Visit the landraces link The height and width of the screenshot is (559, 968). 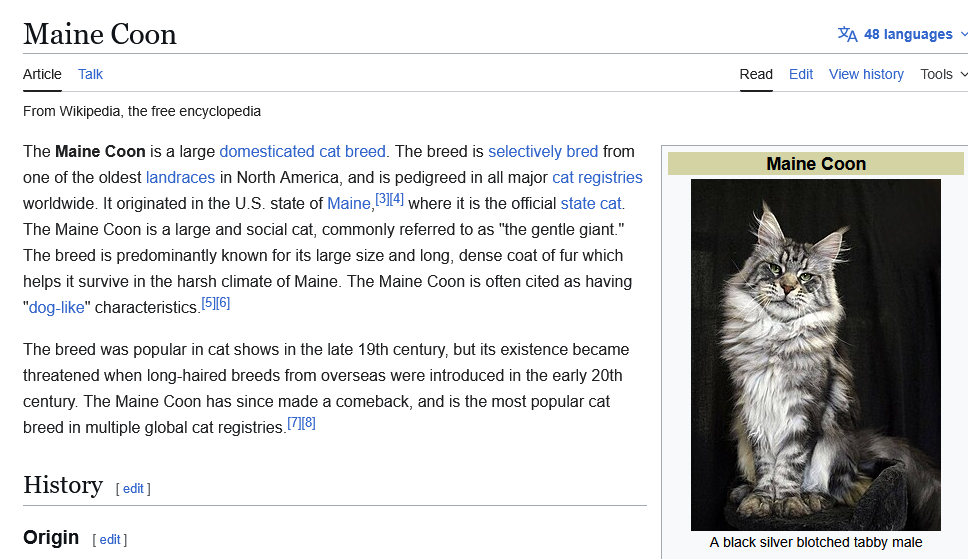coord(180,177)
